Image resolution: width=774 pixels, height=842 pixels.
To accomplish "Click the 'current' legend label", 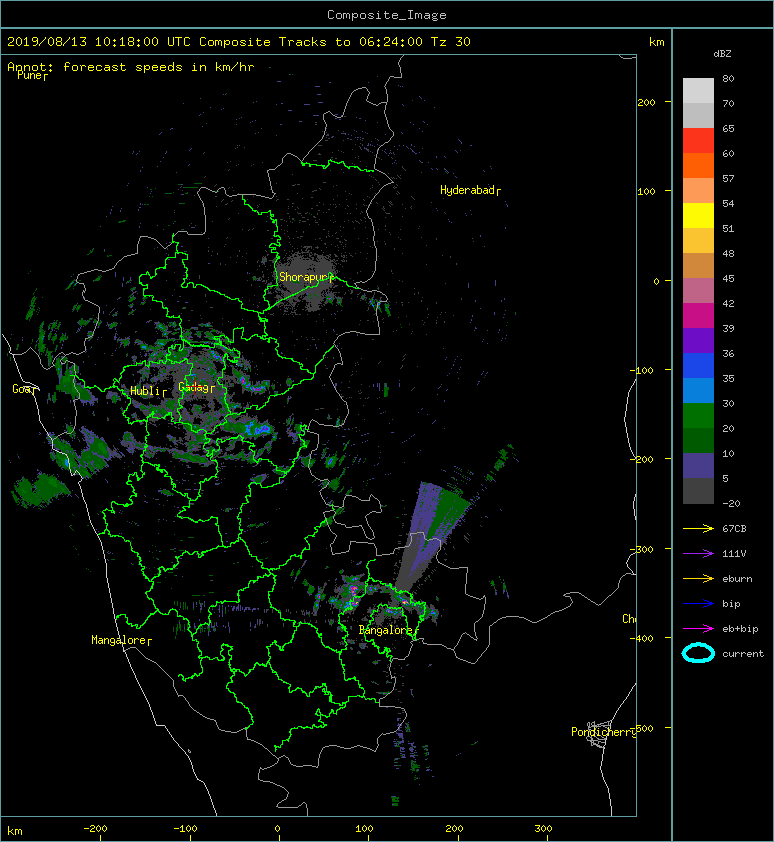I will point(743,654).
